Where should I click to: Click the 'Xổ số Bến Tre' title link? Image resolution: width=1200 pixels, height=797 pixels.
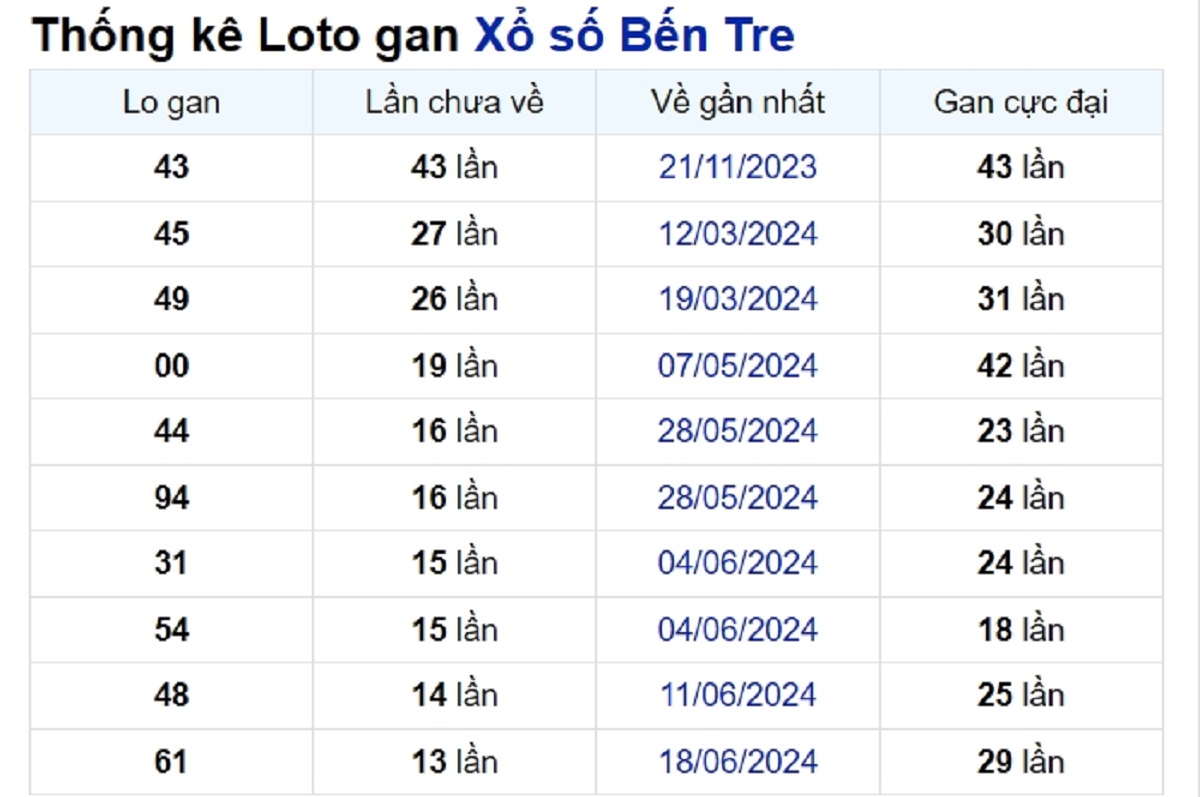point(634,36)
